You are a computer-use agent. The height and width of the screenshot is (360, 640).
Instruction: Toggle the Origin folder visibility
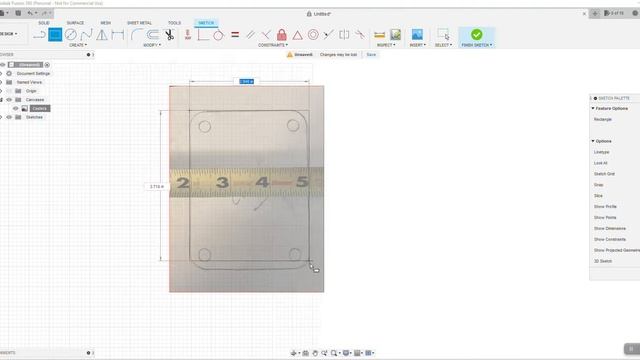(x=9, y=91)
